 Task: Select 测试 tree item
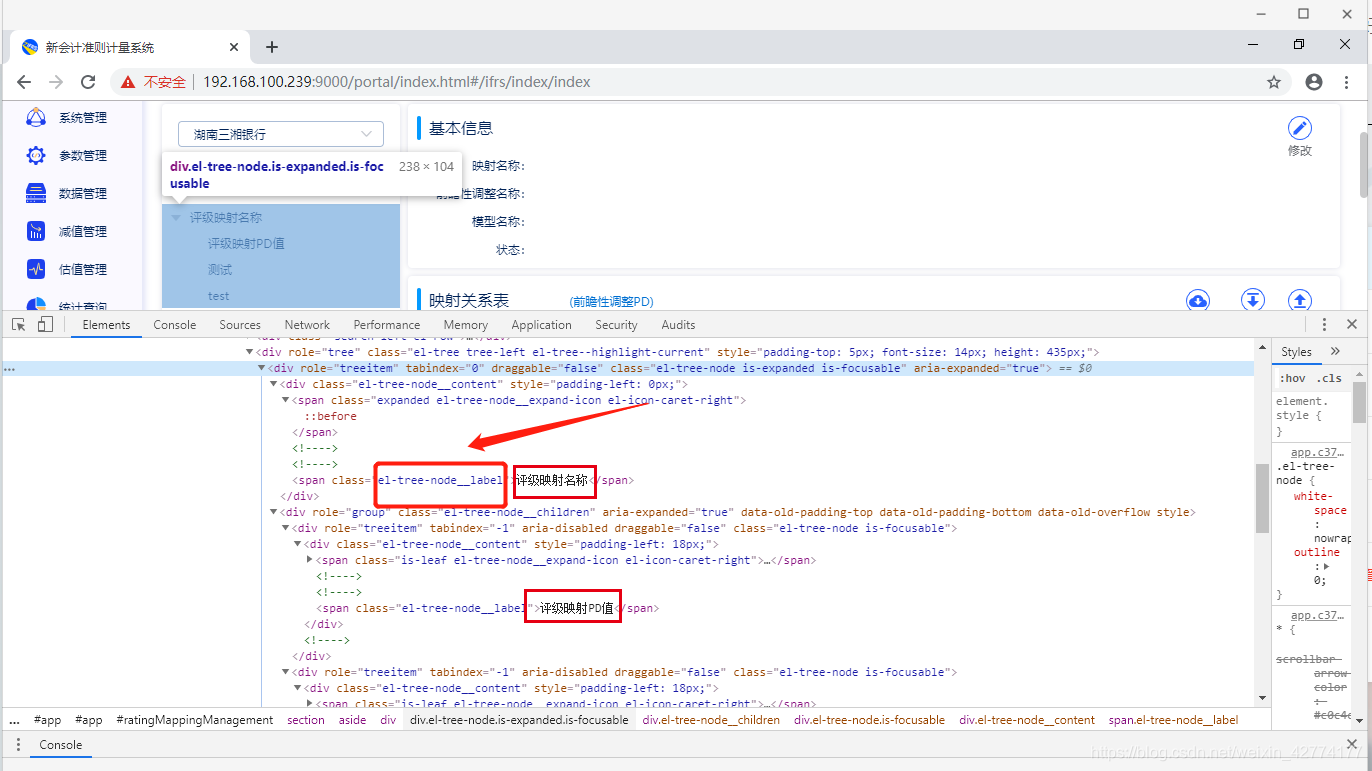(219, 270)
